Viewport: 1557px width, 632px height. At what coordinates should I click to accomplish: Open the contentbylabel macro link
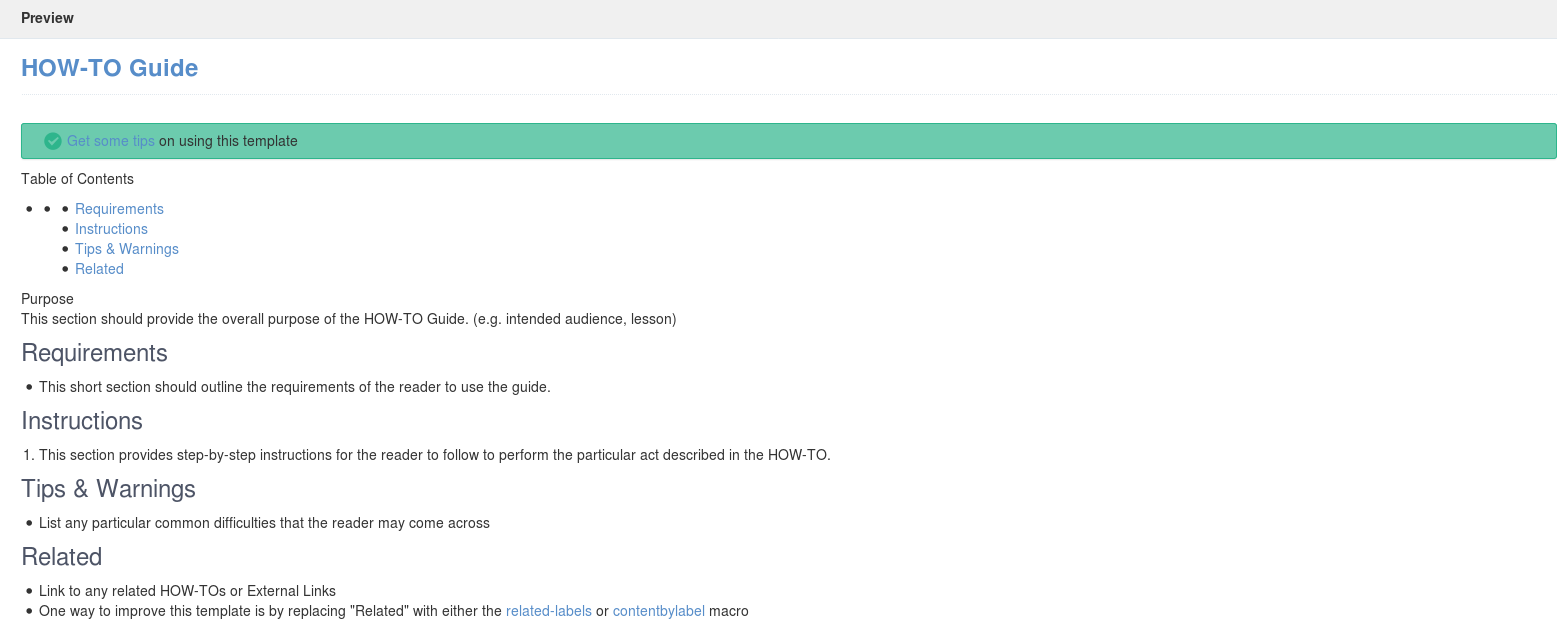659,611
